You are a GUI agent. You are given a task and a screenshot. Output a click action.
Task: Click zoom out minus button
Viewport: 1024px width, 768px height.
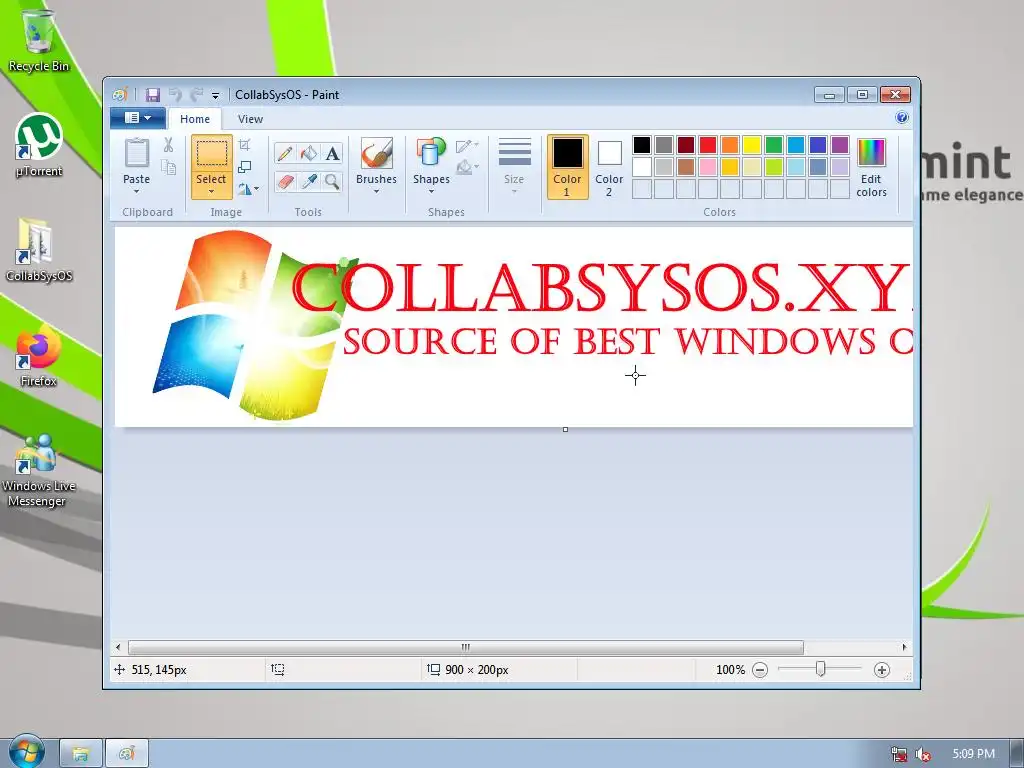click(760, 670)
